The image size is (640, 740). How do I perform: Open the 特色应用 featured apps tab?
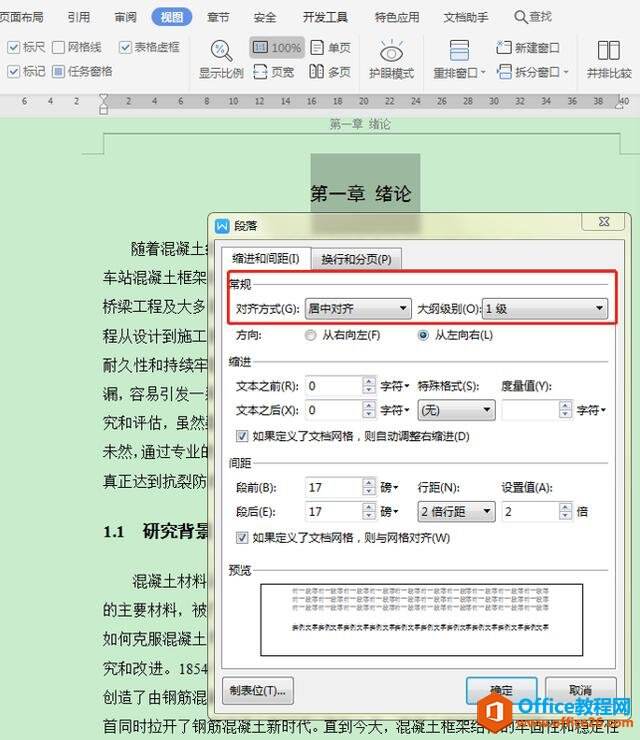tap(397, 17)
